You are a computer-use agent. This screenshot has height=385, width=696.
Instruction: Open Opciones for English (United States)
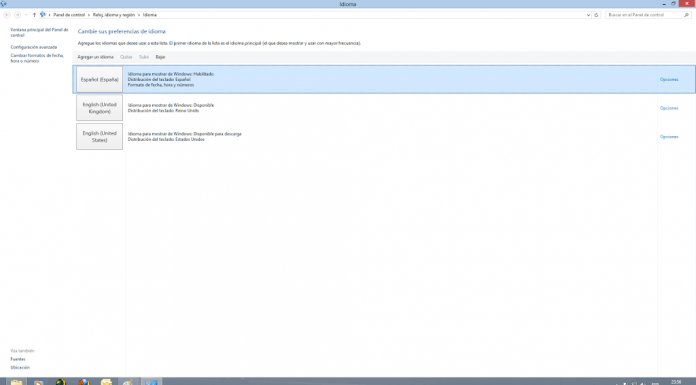(x=669, y=137)
